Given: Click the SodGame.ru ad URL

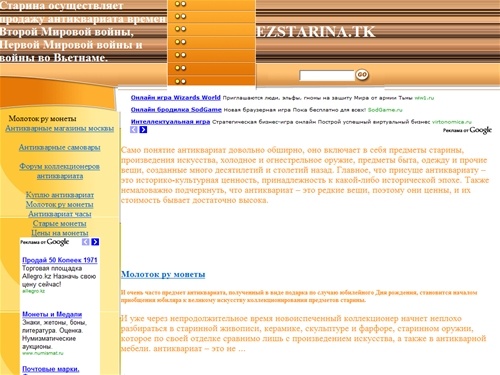Looking at the screenshot, I should click(385, 110).
